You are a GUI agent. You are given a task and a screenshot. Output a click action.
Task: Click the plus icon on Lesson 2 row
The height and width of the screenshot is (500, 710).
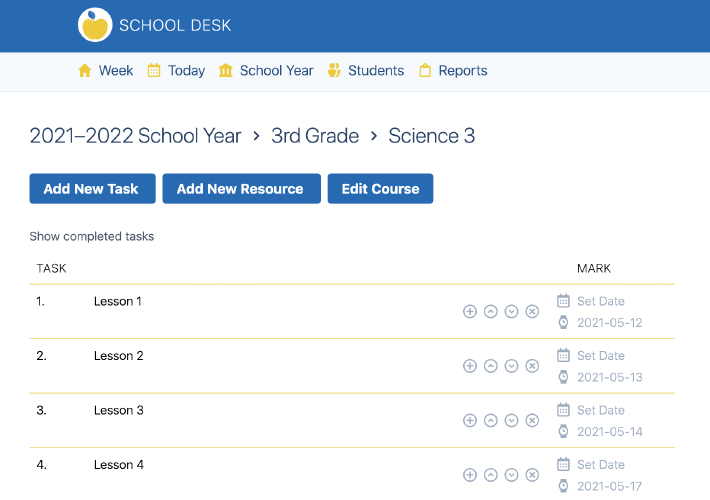point(470,366)
